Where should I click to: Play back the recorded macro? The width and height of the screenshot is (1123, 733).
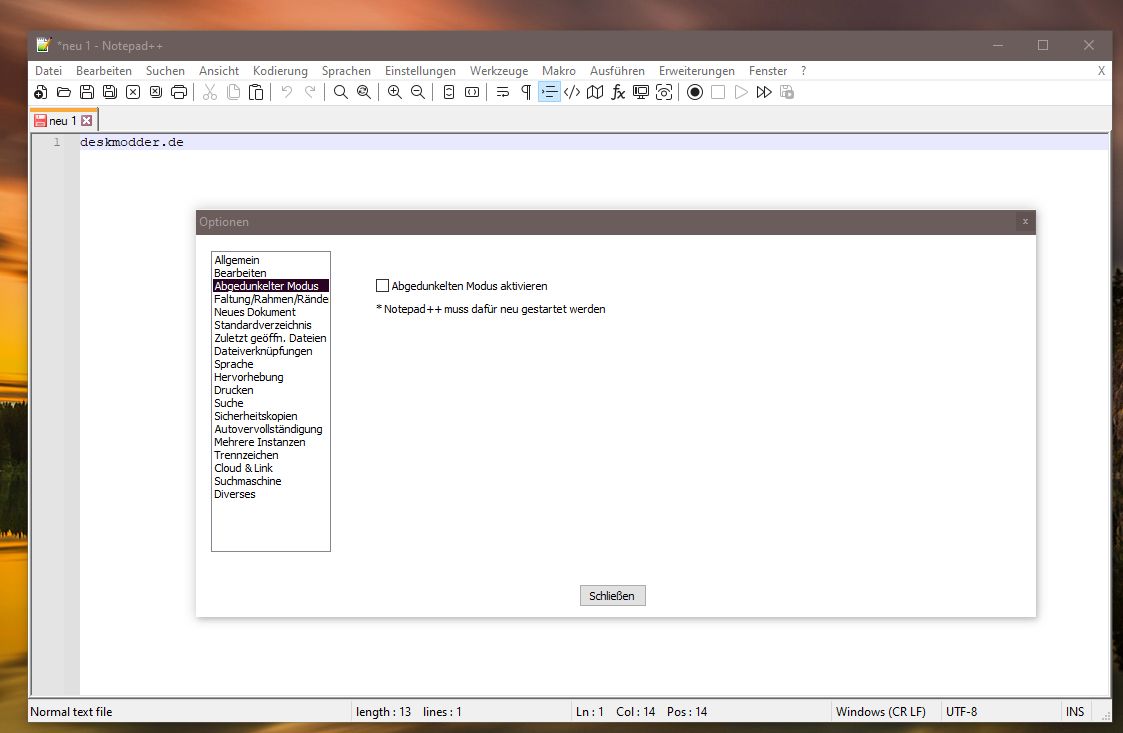point(741,92)
